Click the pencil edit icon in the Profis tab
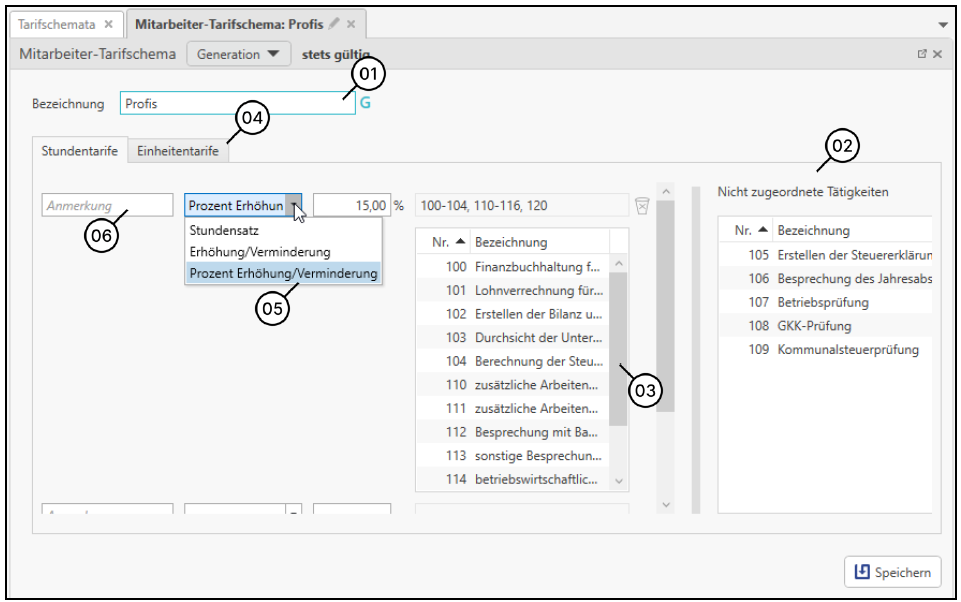 (334, 23)
